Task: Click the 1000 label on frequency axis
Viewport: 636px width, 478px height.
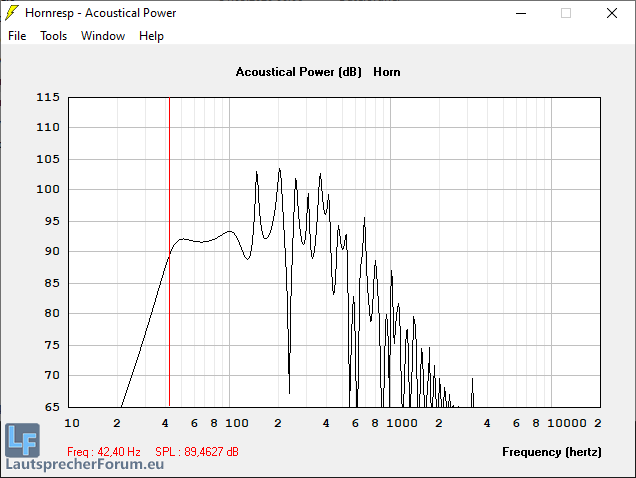Action: point(402,423)
